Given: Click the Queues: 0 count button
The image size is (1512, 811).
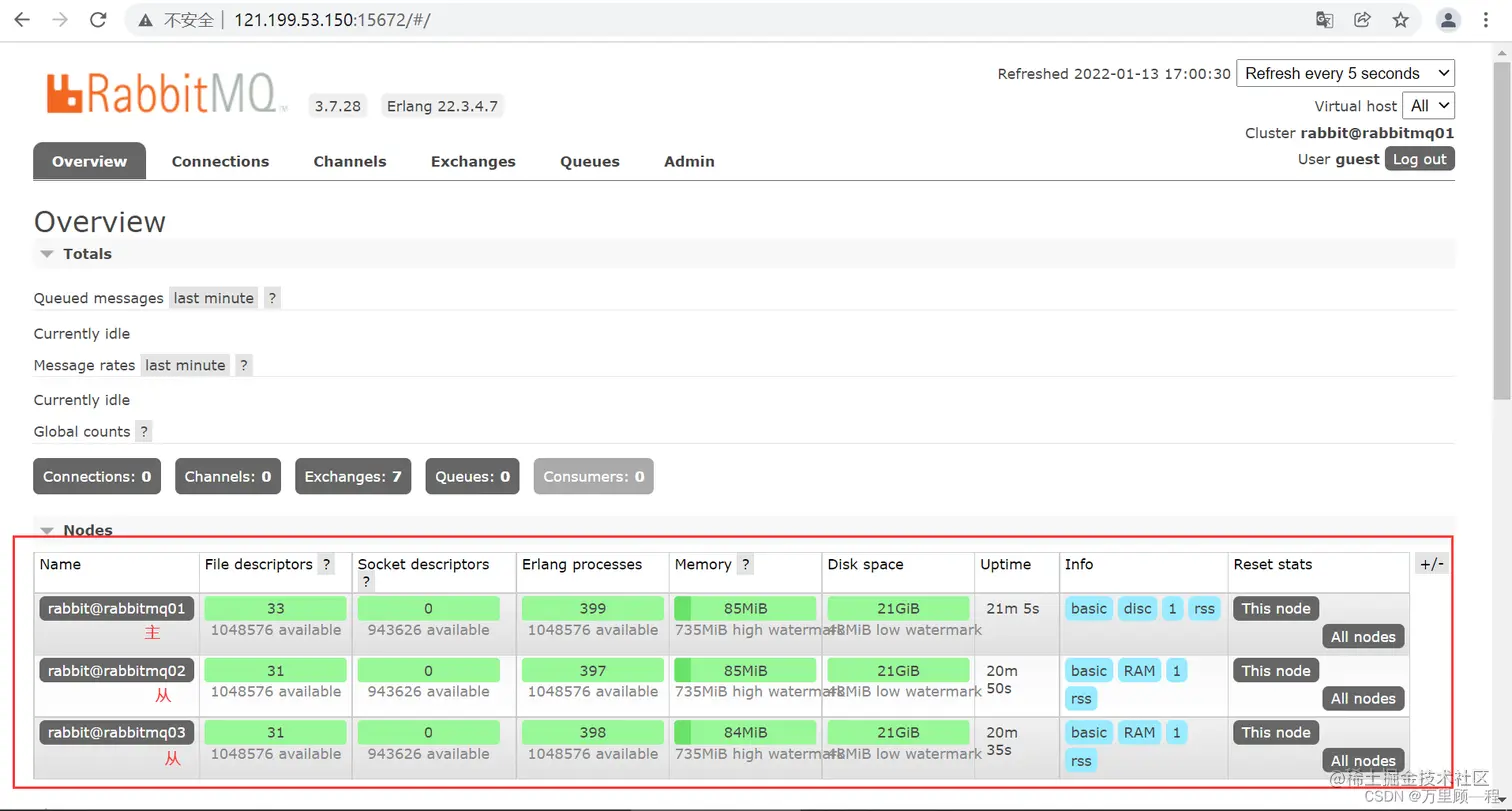Looking at the screenshot, I should (x=472, y=477).
